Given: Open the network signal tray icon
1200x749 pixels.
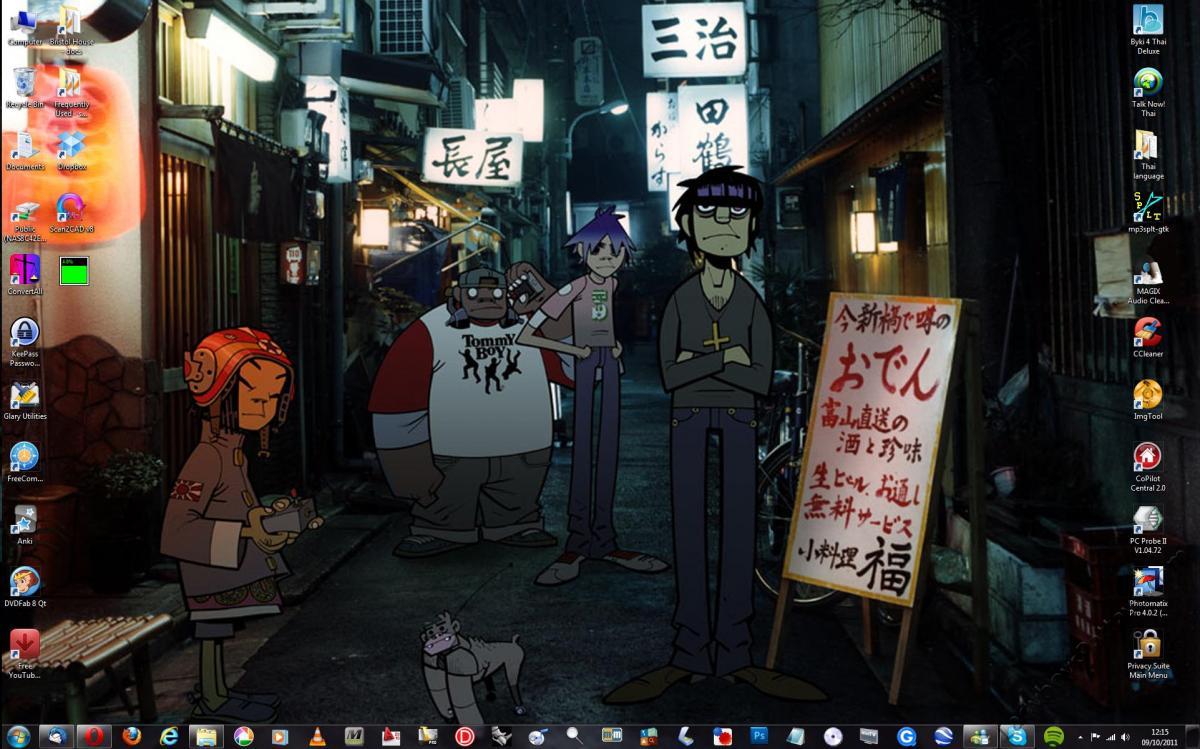Looking at the screenshot, I should [x=1111, y=737].
